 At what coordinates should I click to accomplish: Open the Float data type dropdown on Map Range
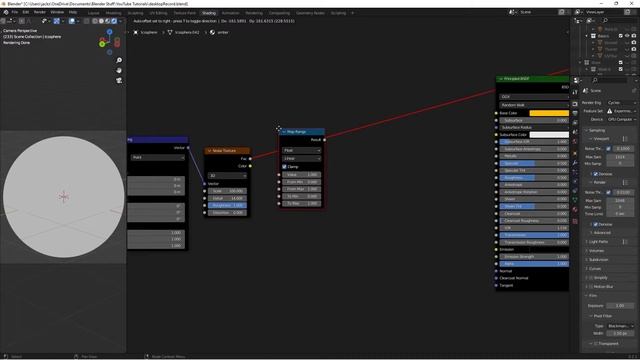click(x=302, y=151)
